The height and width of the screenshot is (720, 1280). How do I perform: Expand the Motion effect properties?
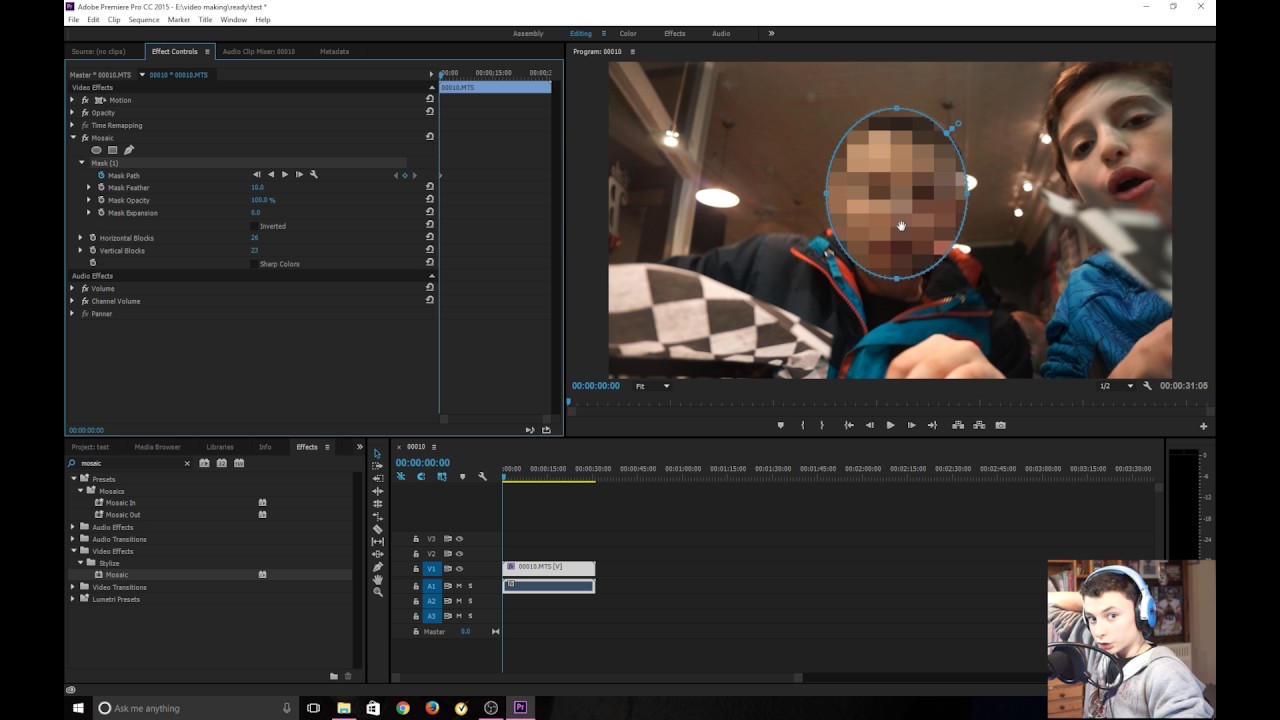[x=72, y=100]
